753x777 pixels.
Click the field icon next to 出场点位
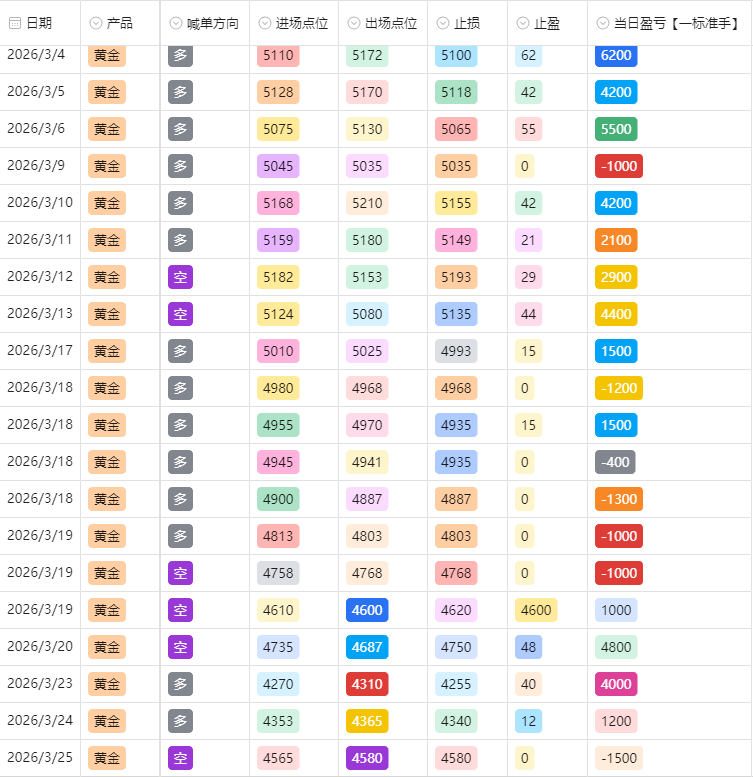[x=355, y=23]
